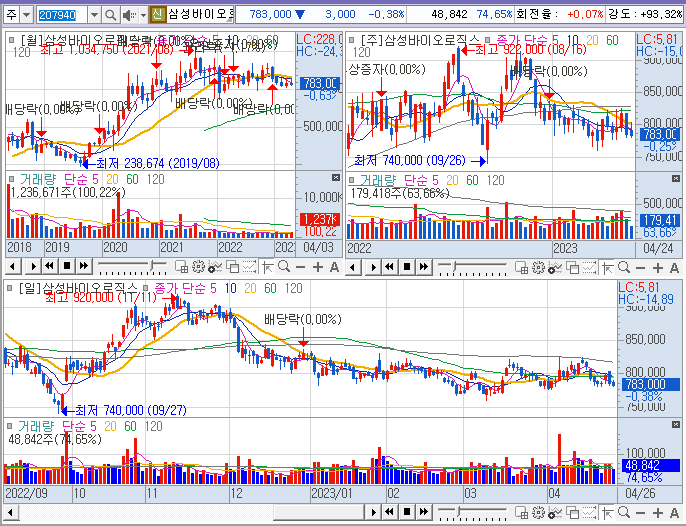Fast-forward the weekly chart
The image size is (686, 526).
(x=424, y=267)
